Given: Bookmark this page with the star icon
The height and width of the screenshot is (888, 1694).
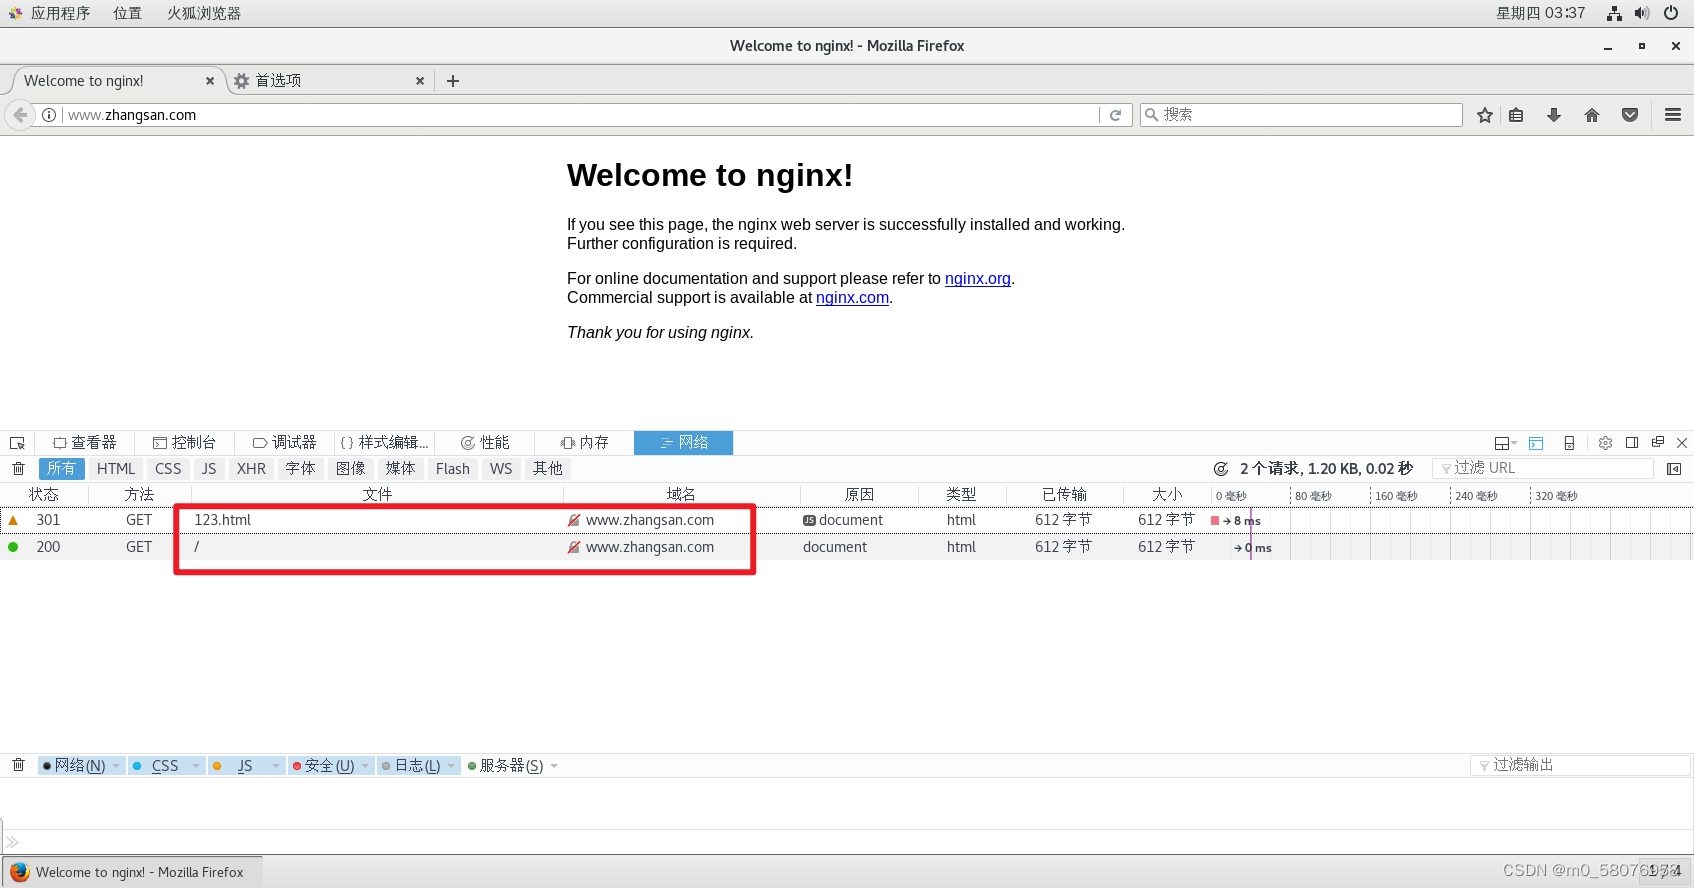Looking at the screenshot, I should click(x=1485, y=115).
